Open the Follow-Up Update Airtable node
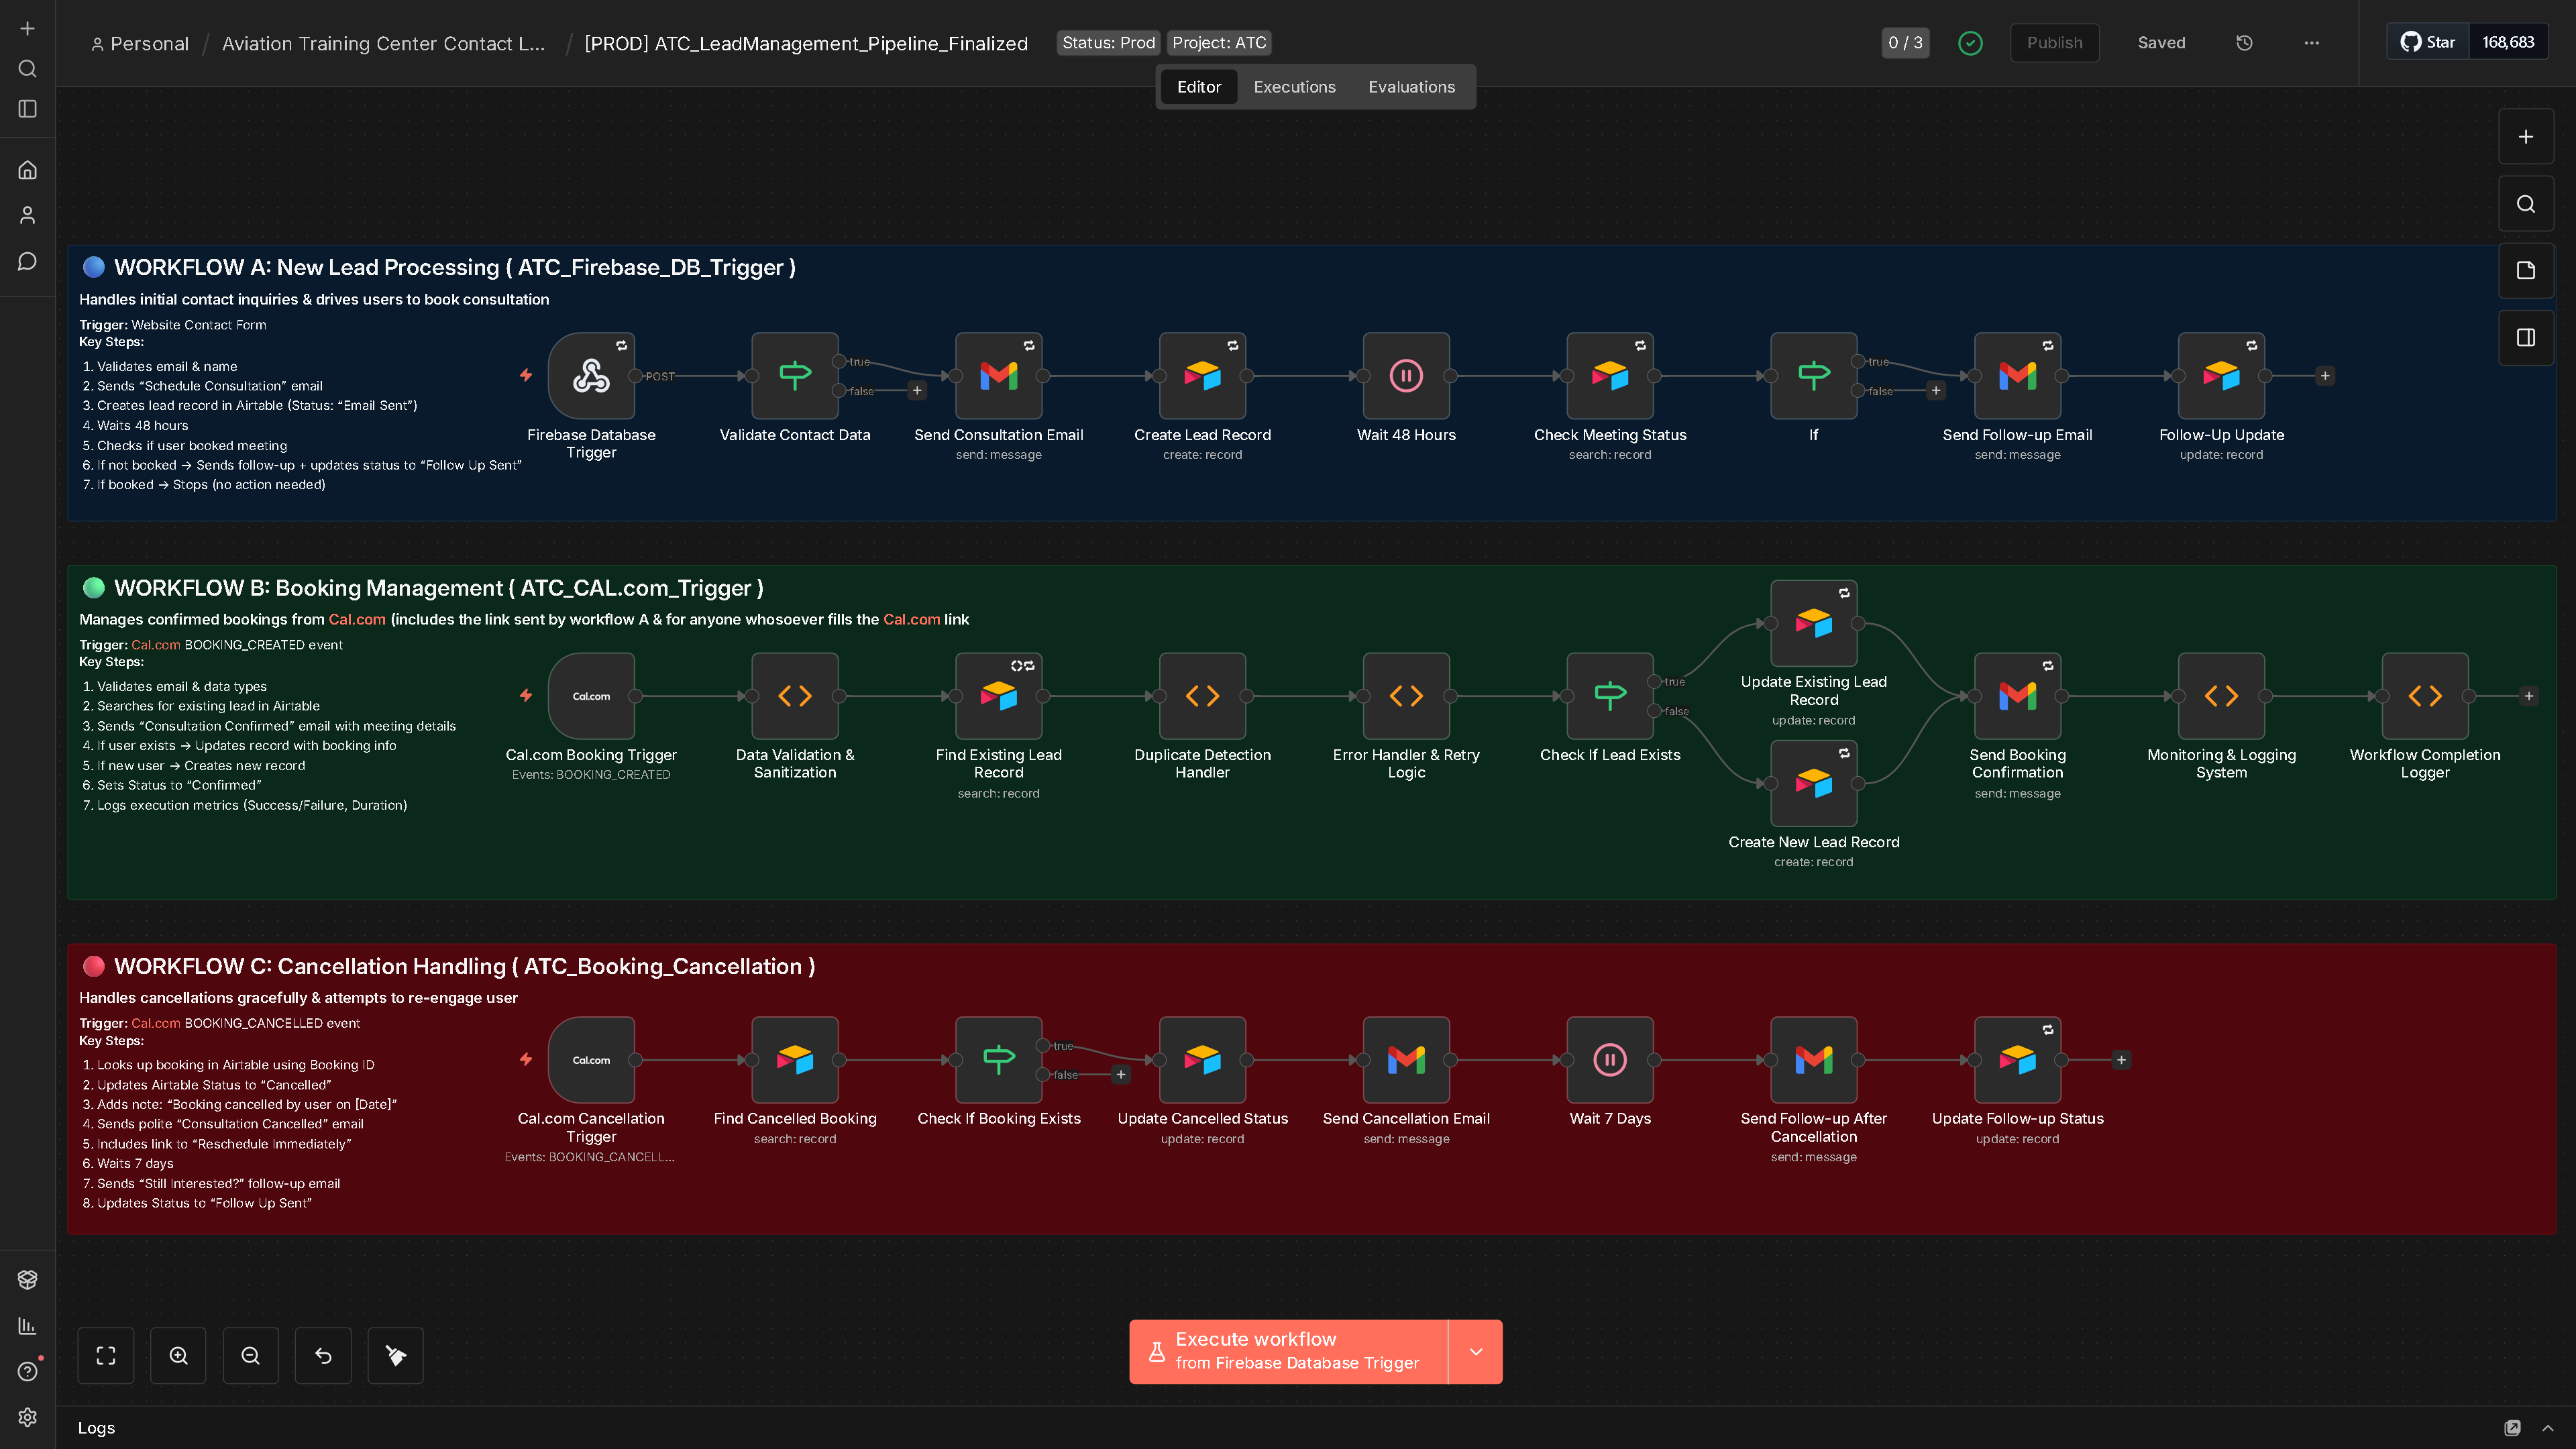Screen dimensions: 2576x1449 (x=2221, y=376)
